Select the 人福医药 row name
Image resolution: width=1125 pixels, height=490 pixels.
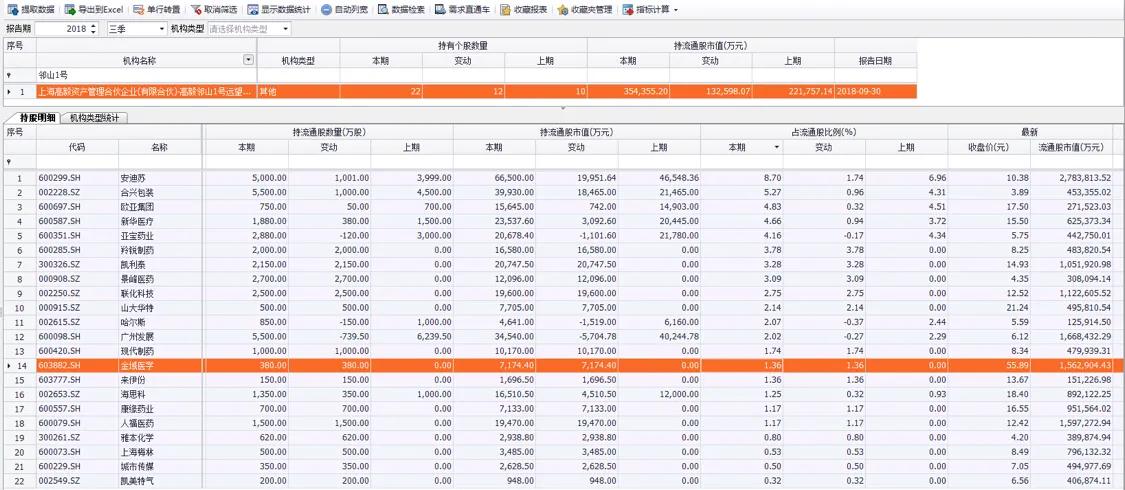(137, 423)
